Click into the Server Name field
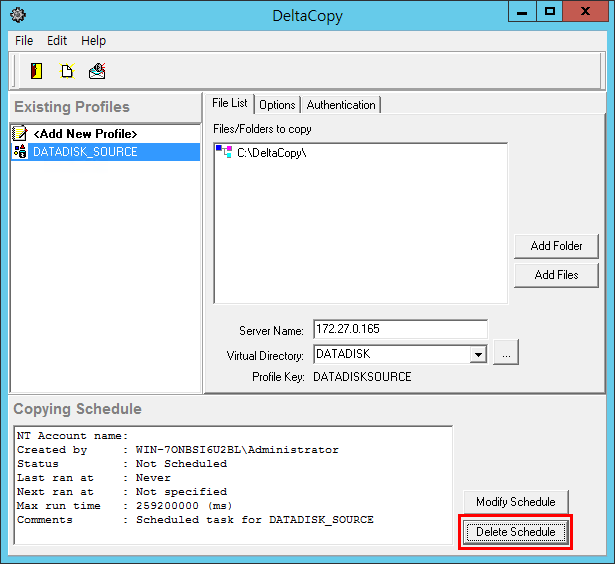Image resolution: width=615 pixels, height=564 pixels. (400, 330)
